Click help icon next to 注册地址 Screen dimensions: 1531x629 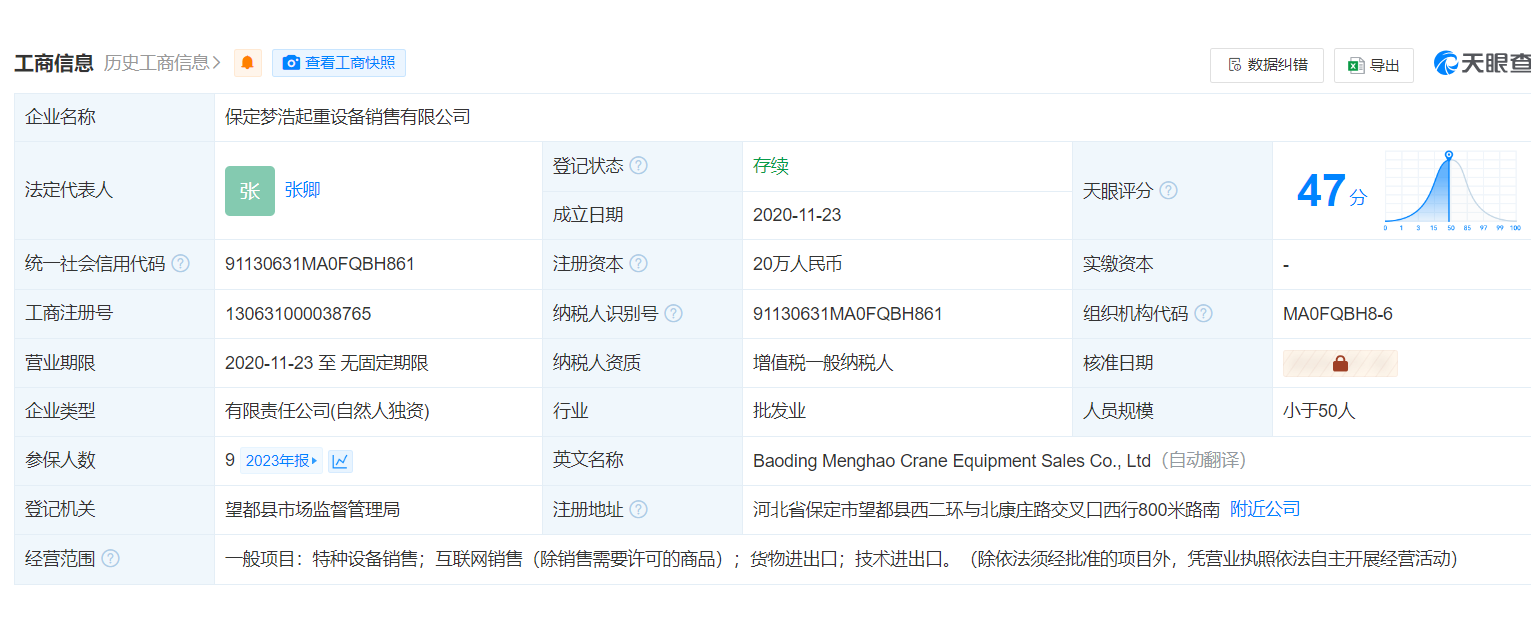click(x=638, y=510)
